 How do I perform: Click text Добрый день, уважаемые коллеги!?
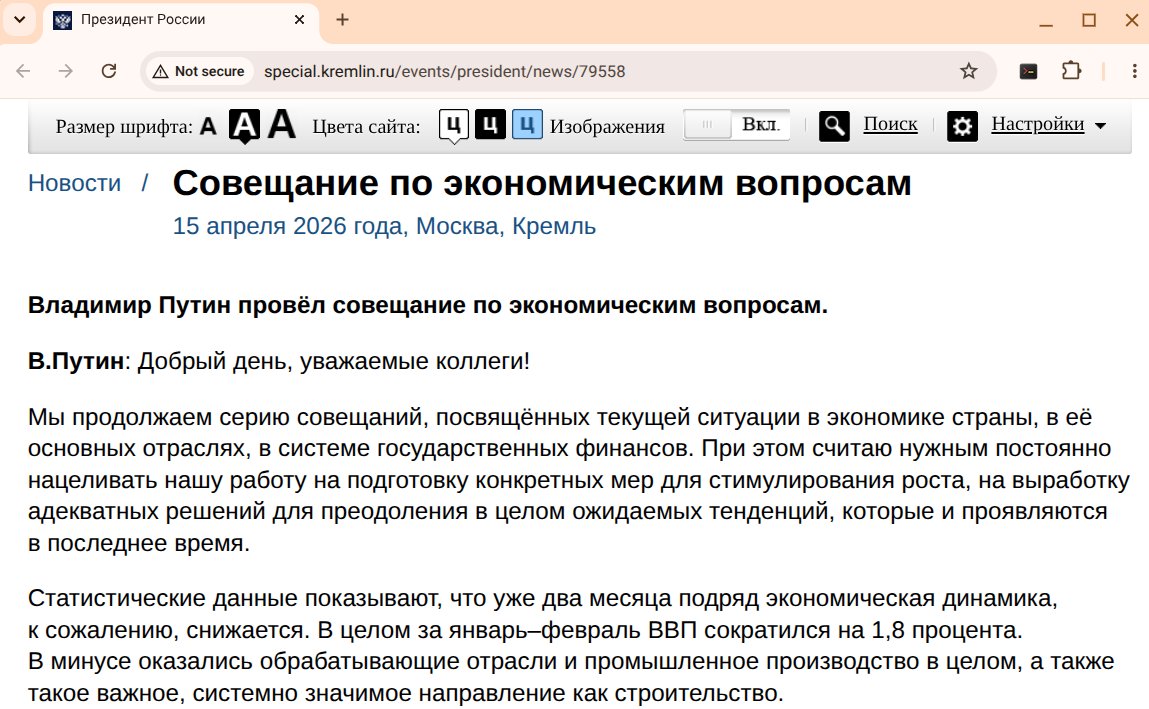point(333,361)
